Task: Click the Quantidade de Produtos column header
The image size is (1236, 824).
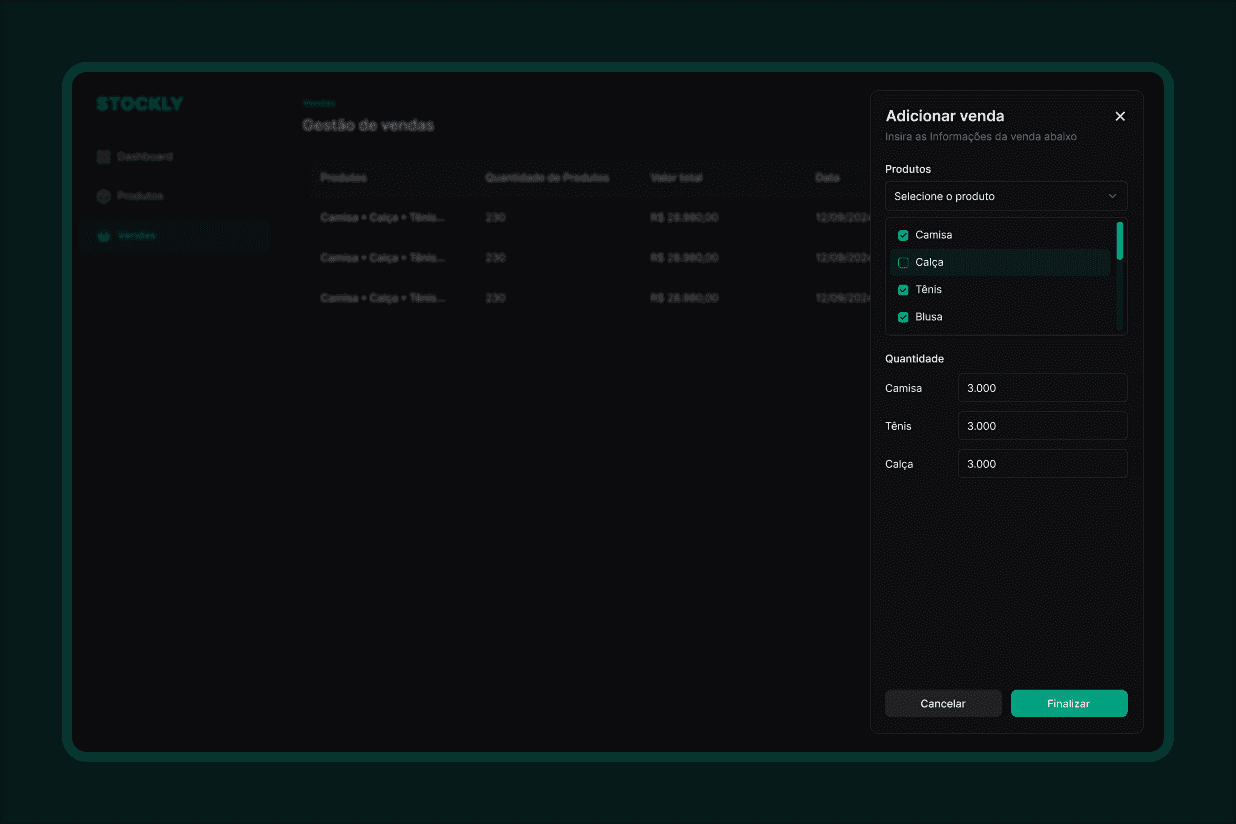Action: (x=547, y=177)
